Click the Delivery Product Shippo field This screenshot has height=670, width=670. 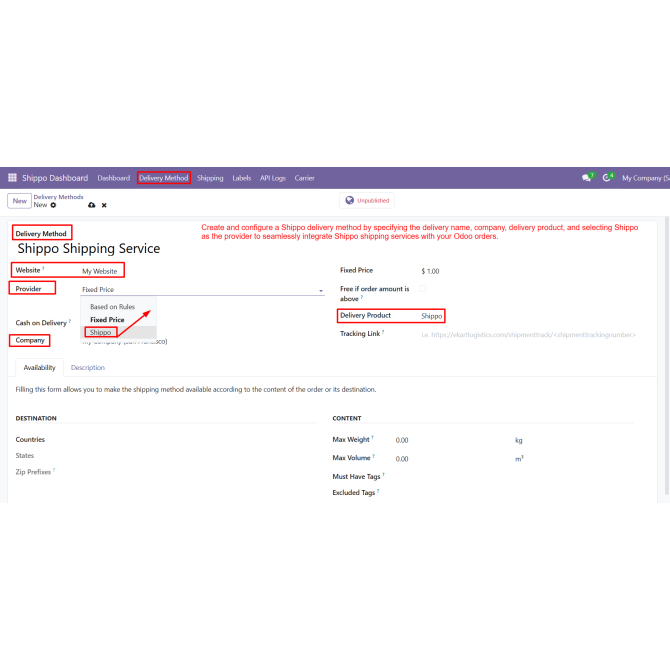[x=432, y=316]
